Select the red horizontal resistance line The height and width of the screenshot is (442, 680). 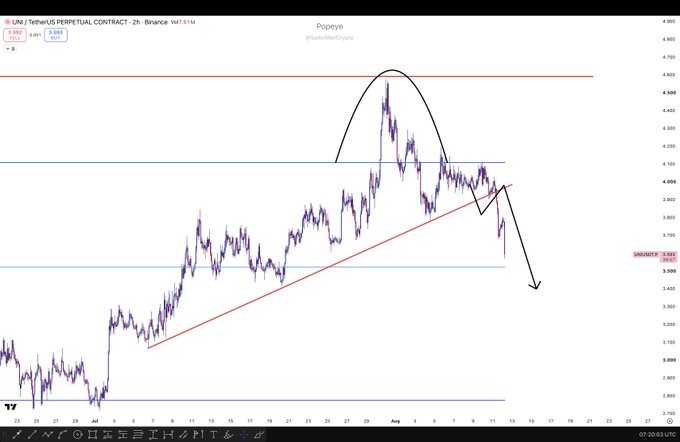297,76
